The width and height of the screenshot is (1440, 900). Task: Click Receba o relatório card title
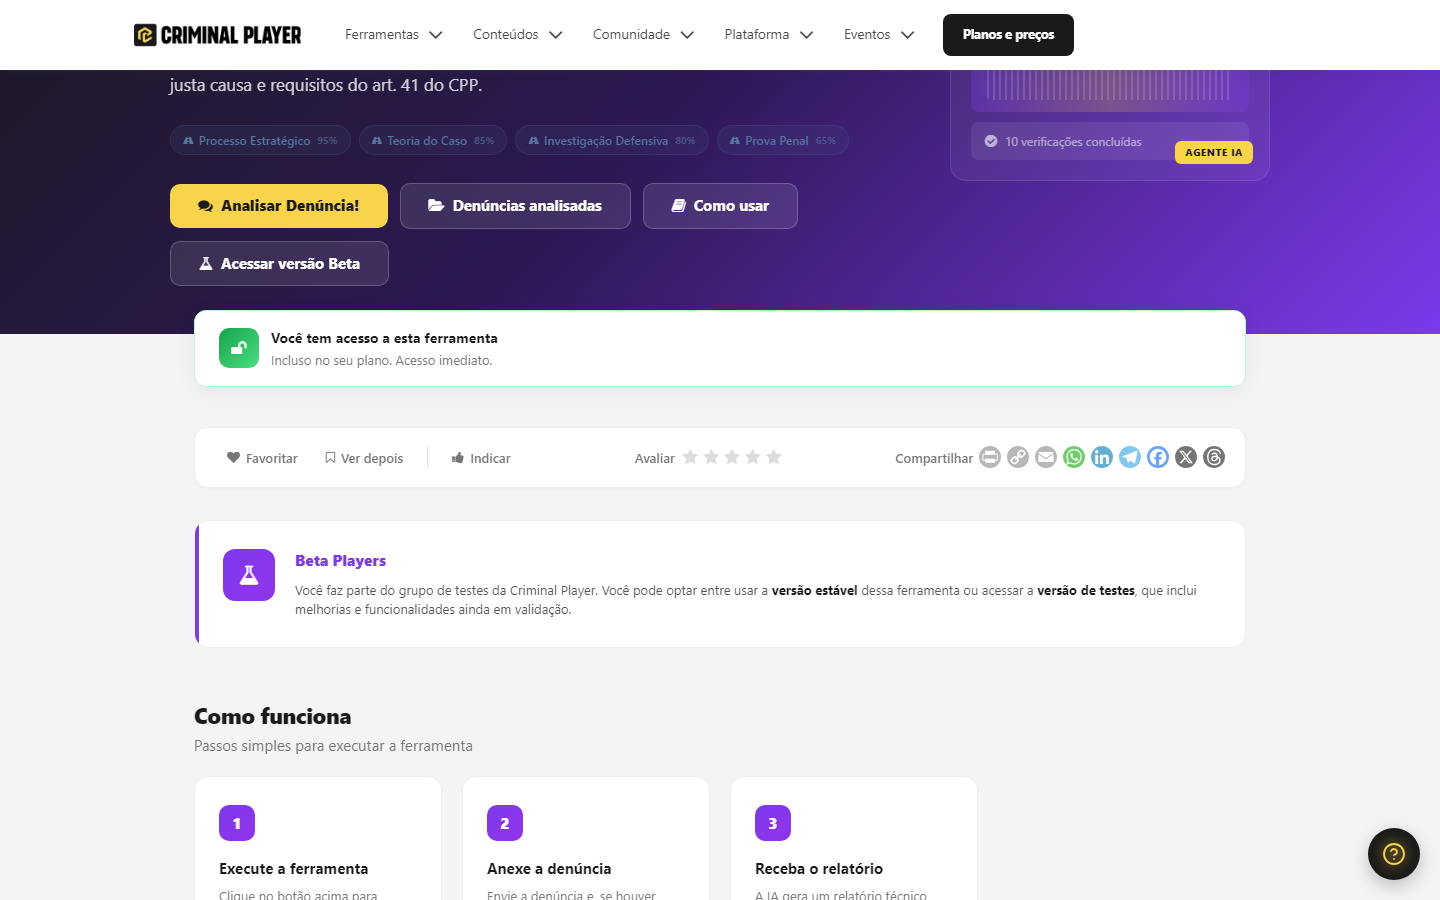819,869
